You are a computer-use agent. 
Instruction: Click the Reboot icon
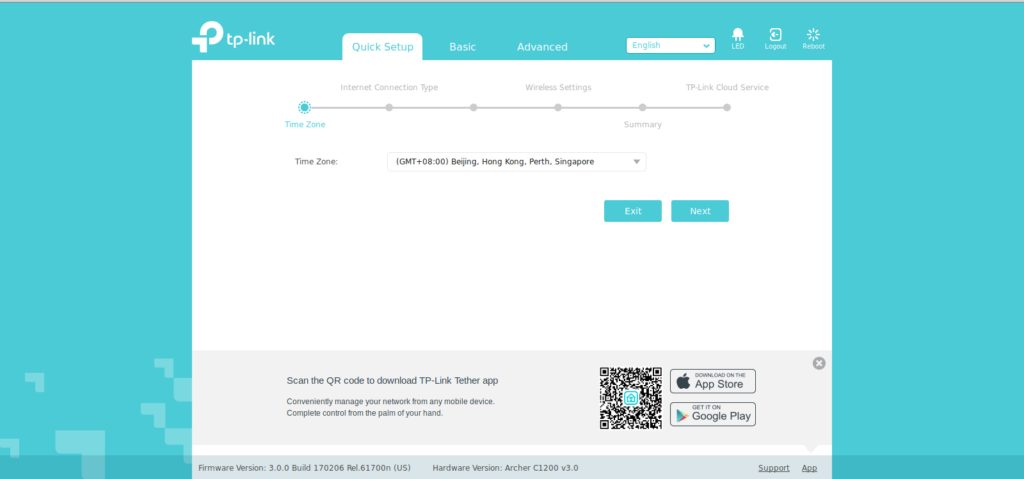[x=813, y=37]
